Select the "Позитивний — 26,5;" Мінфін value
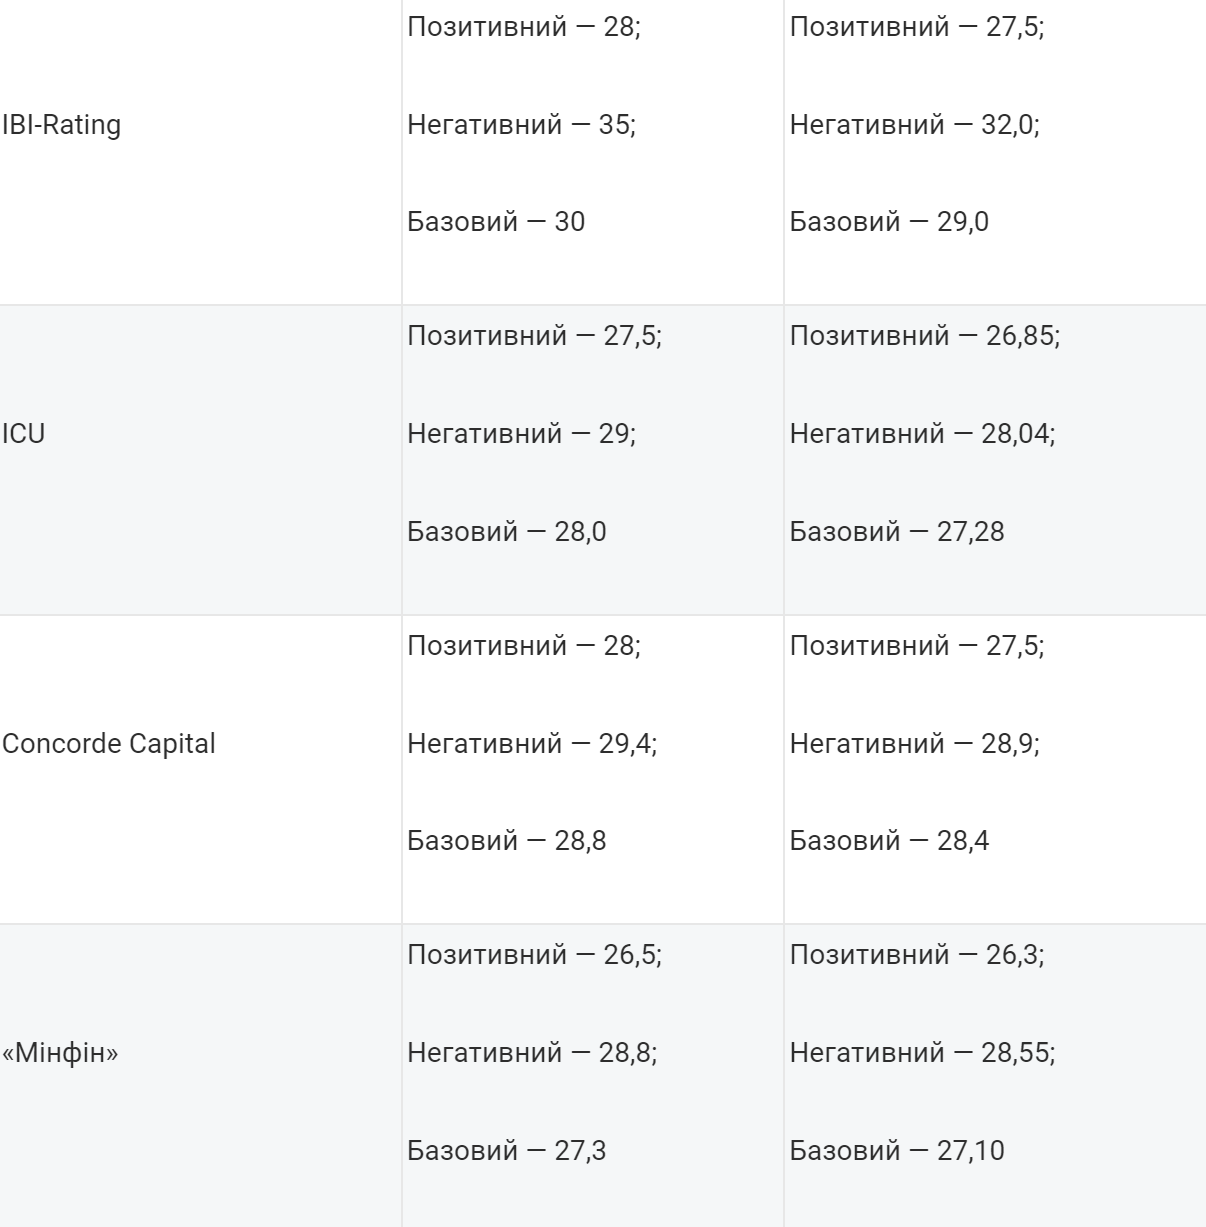Image resolution: width=1206 pixels, height=1227 pixels. pos(534,955)
